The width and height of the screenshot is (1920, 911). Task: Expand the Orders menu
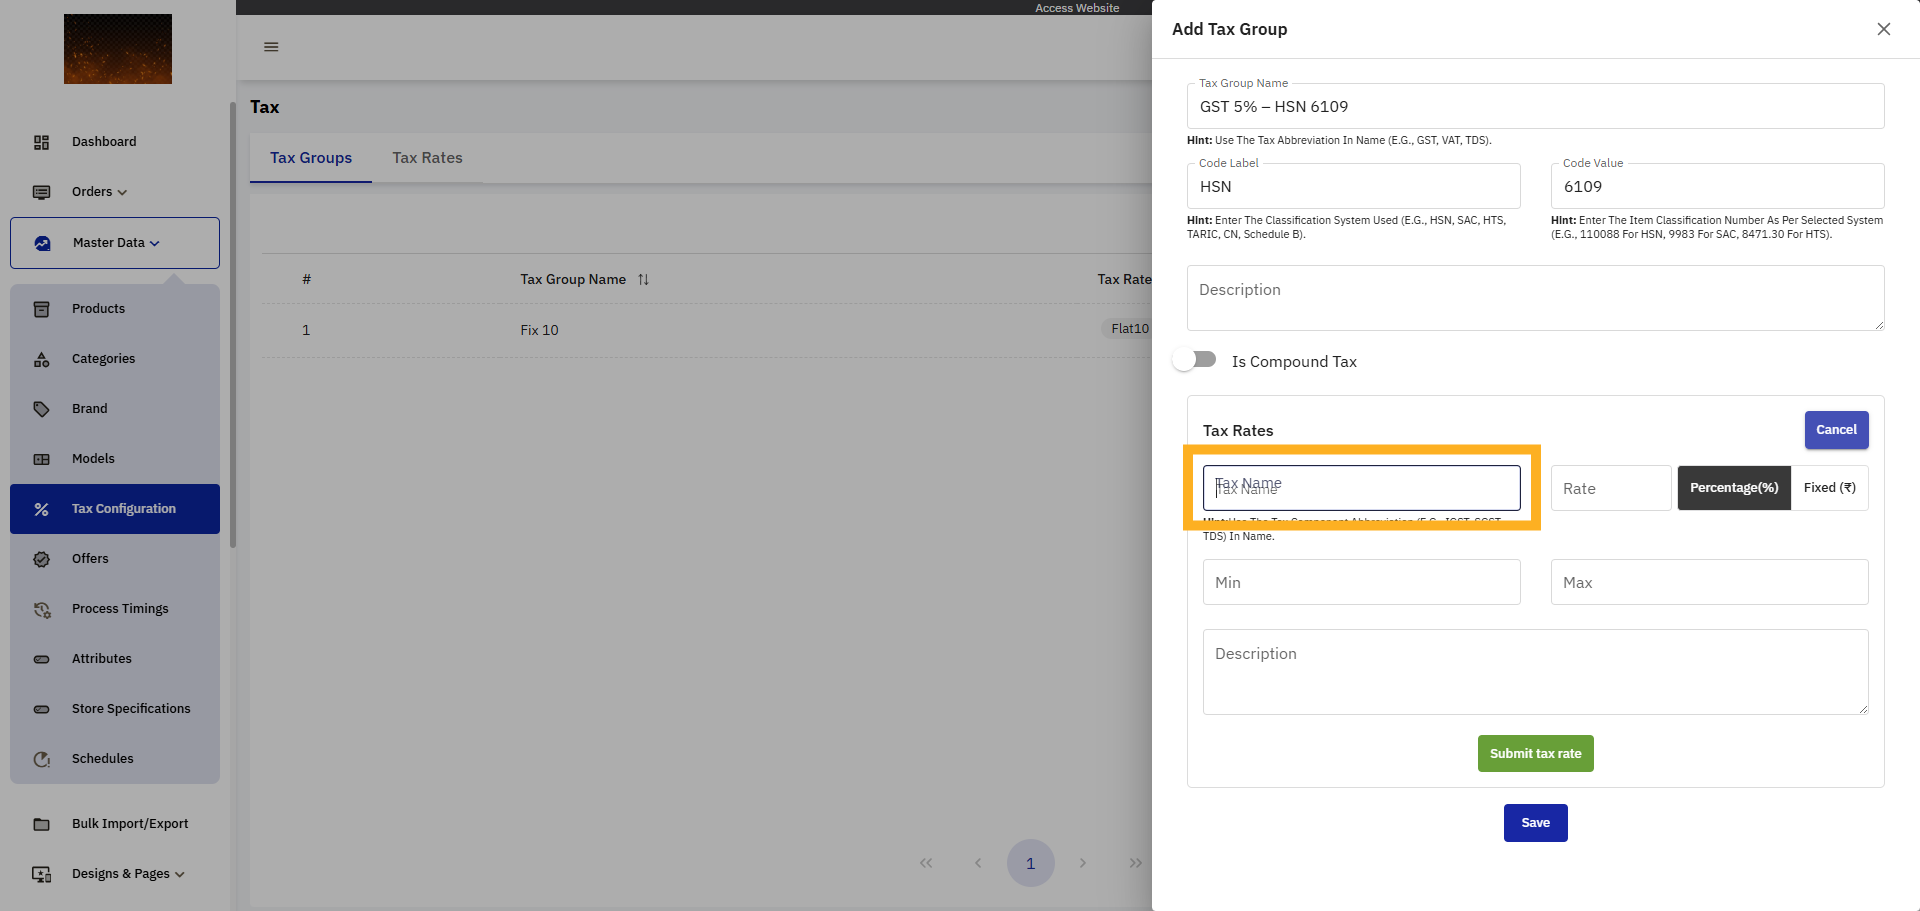[x=96, y=191]
